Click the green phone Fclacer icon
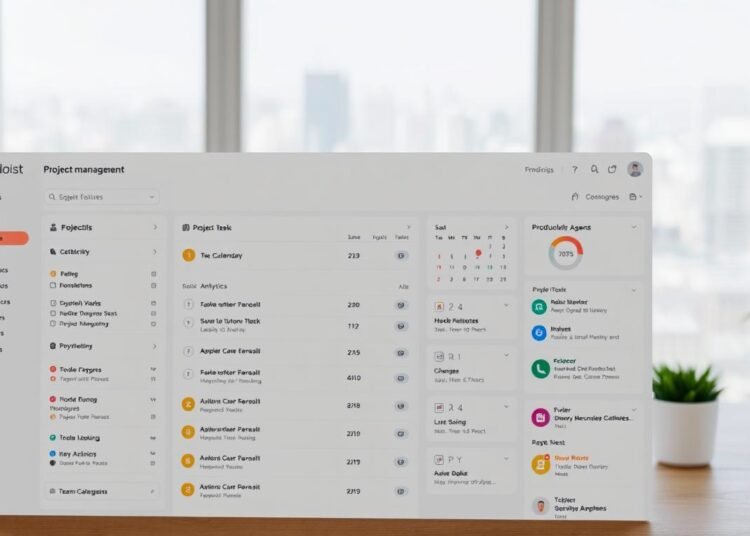Screen dimensions: 750x536 pos(540,369)
